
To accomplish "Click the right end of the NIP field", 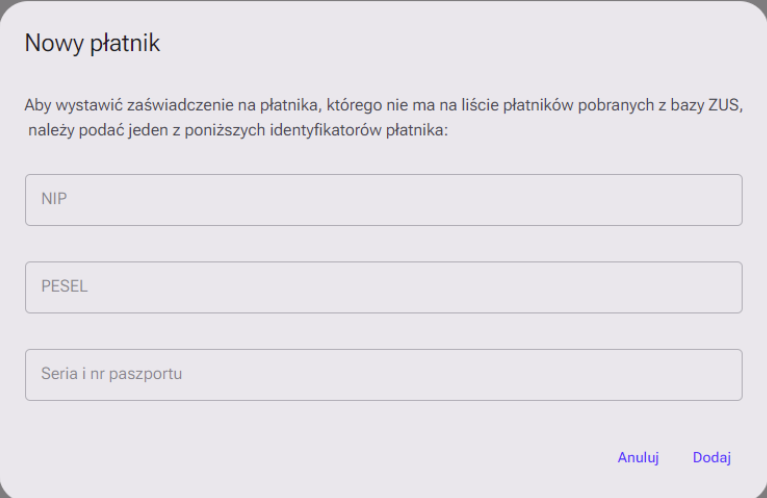I will tap(720, 200).
